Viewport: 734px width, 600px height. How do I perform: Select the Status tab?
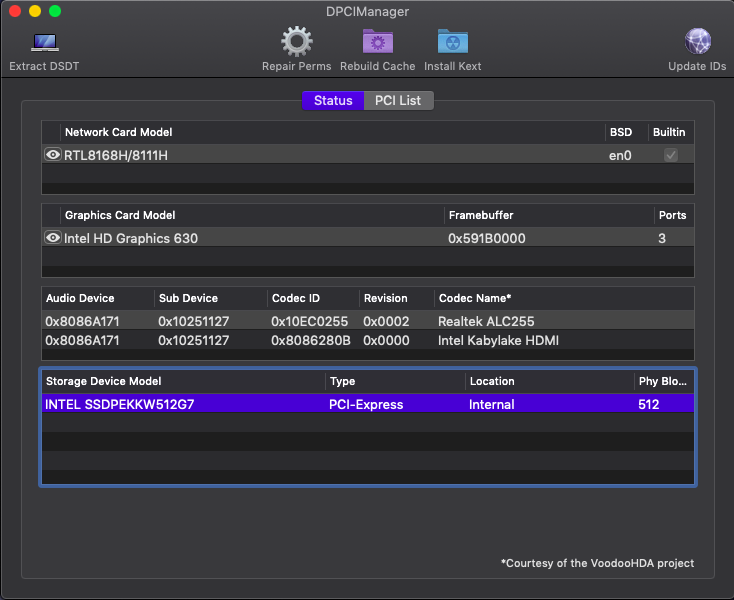(333, 101)
